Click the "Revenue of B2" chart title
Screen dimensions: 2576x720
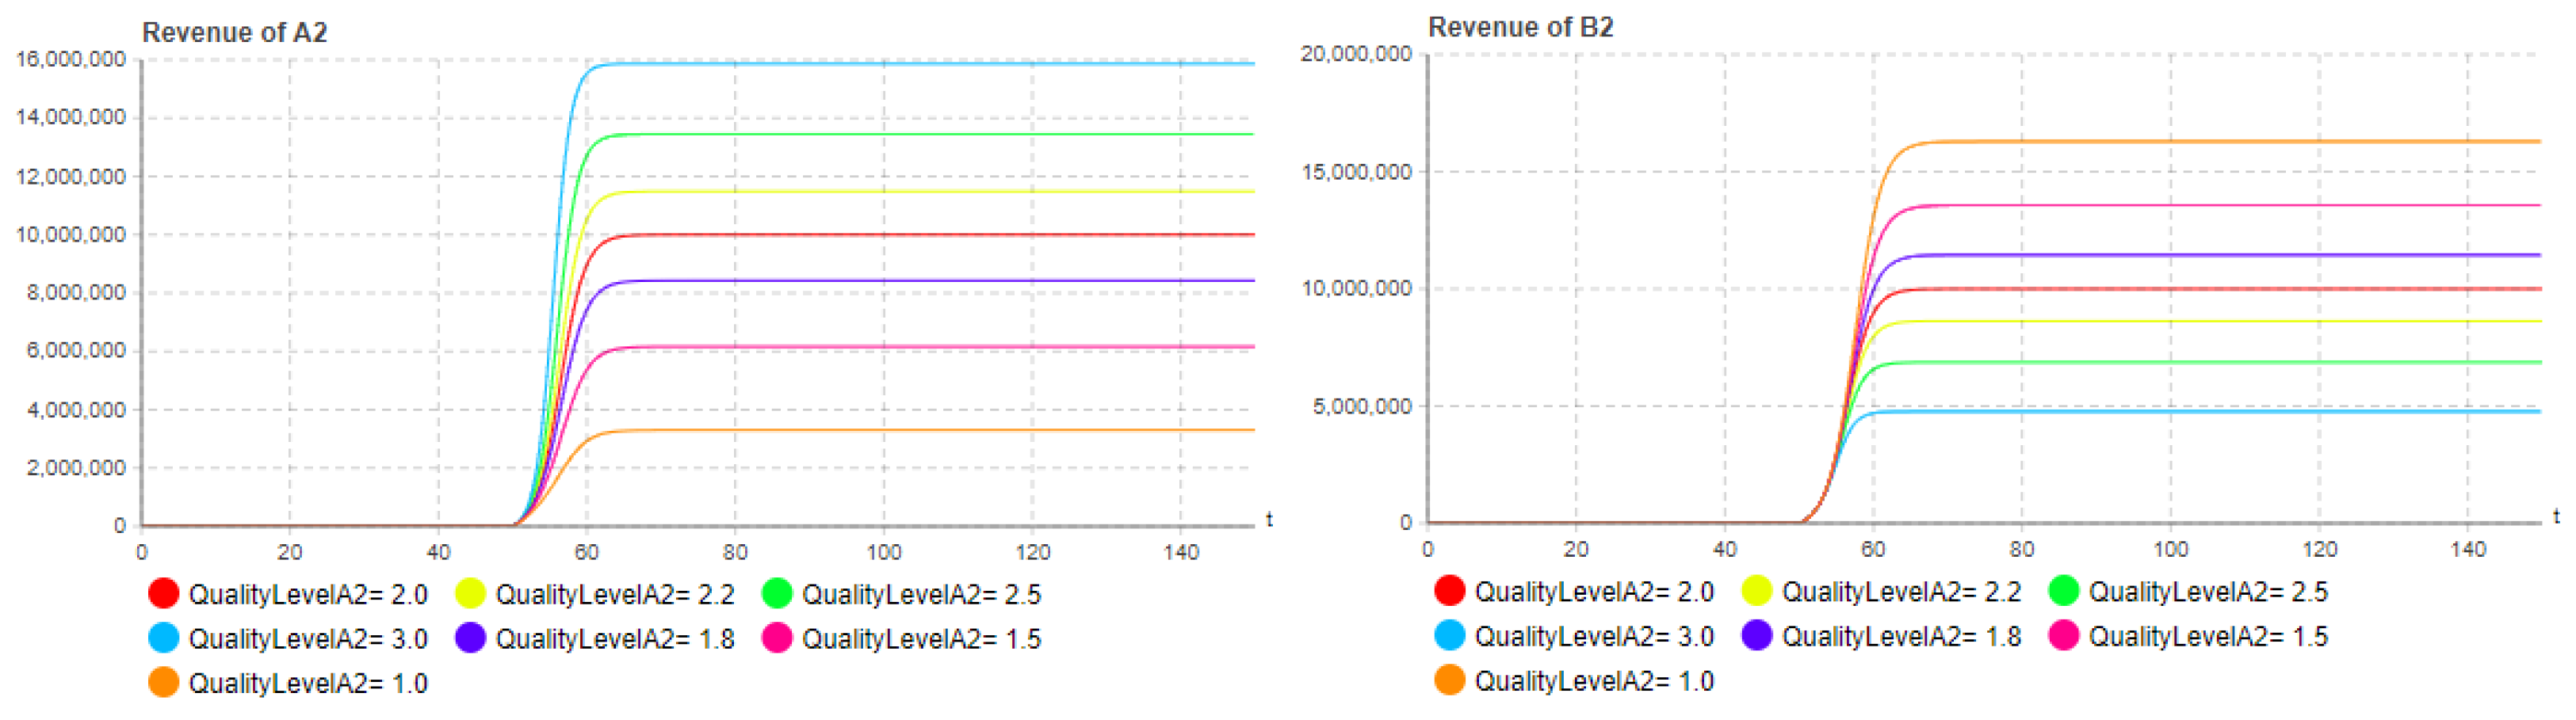pyautogui.click(x=1520, y=28)
